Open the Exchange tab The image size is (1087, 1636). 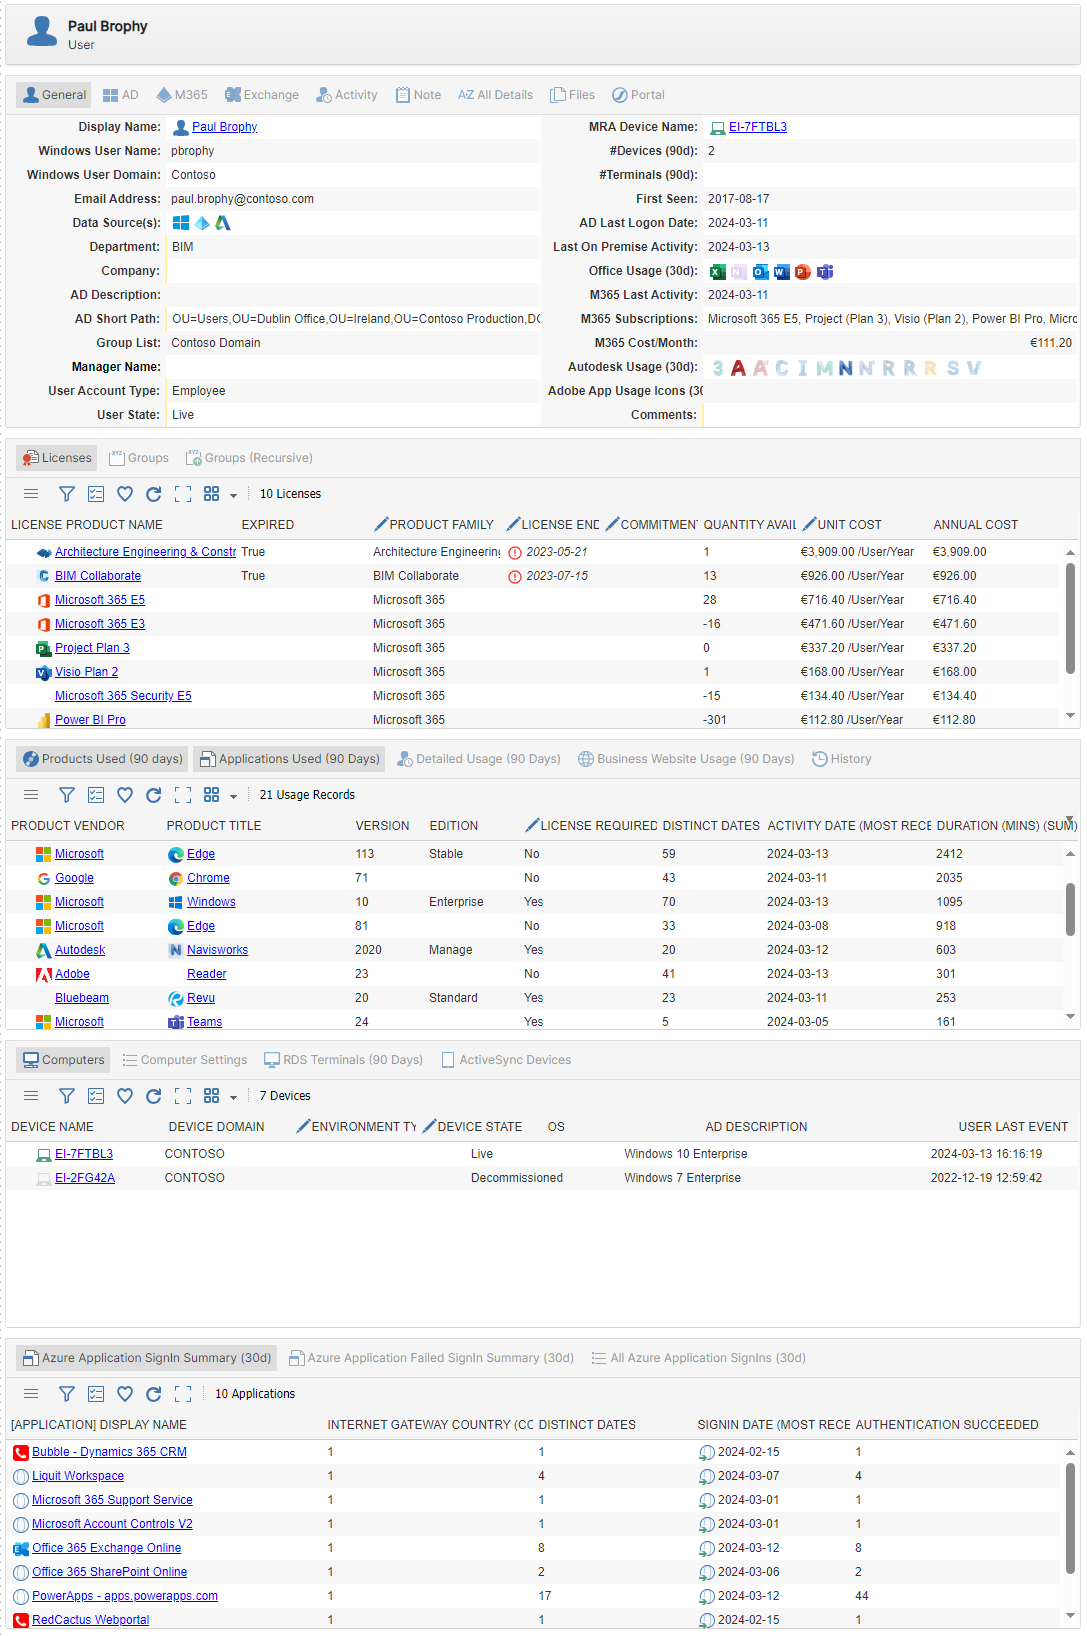point(262,95)
